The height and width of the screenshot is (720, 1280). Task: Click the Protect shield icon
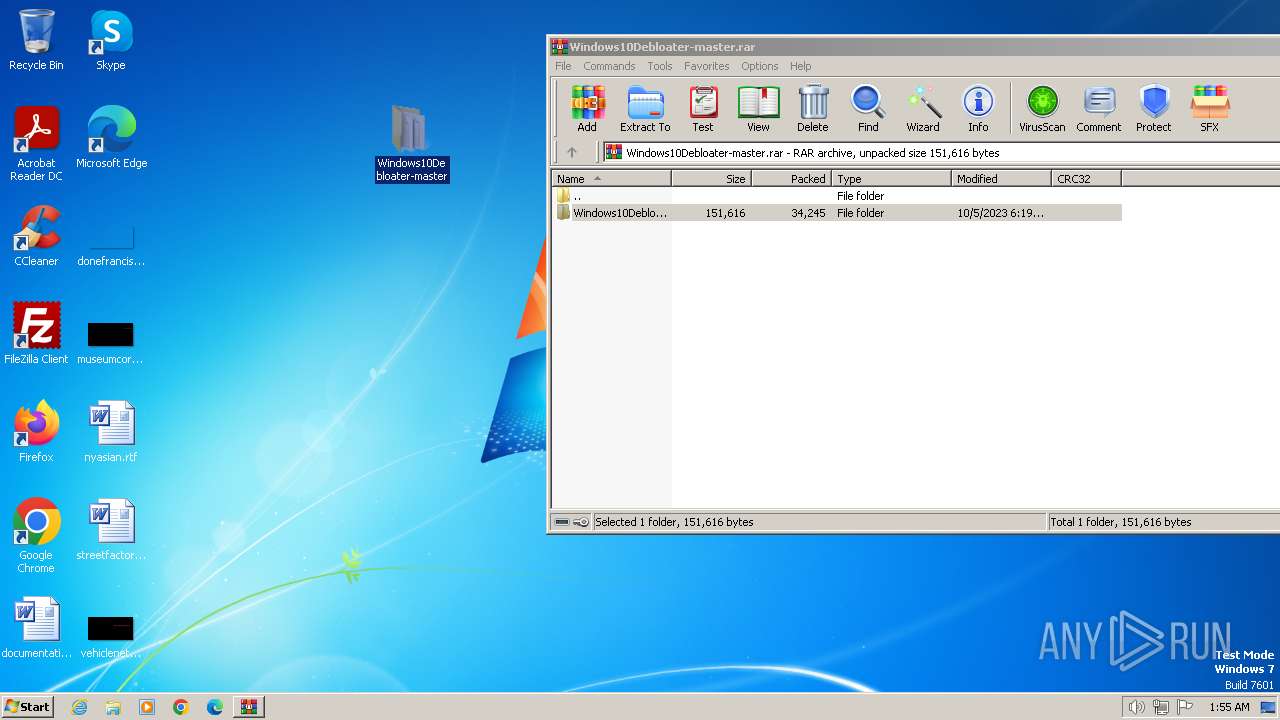[x=1154, y=108]
